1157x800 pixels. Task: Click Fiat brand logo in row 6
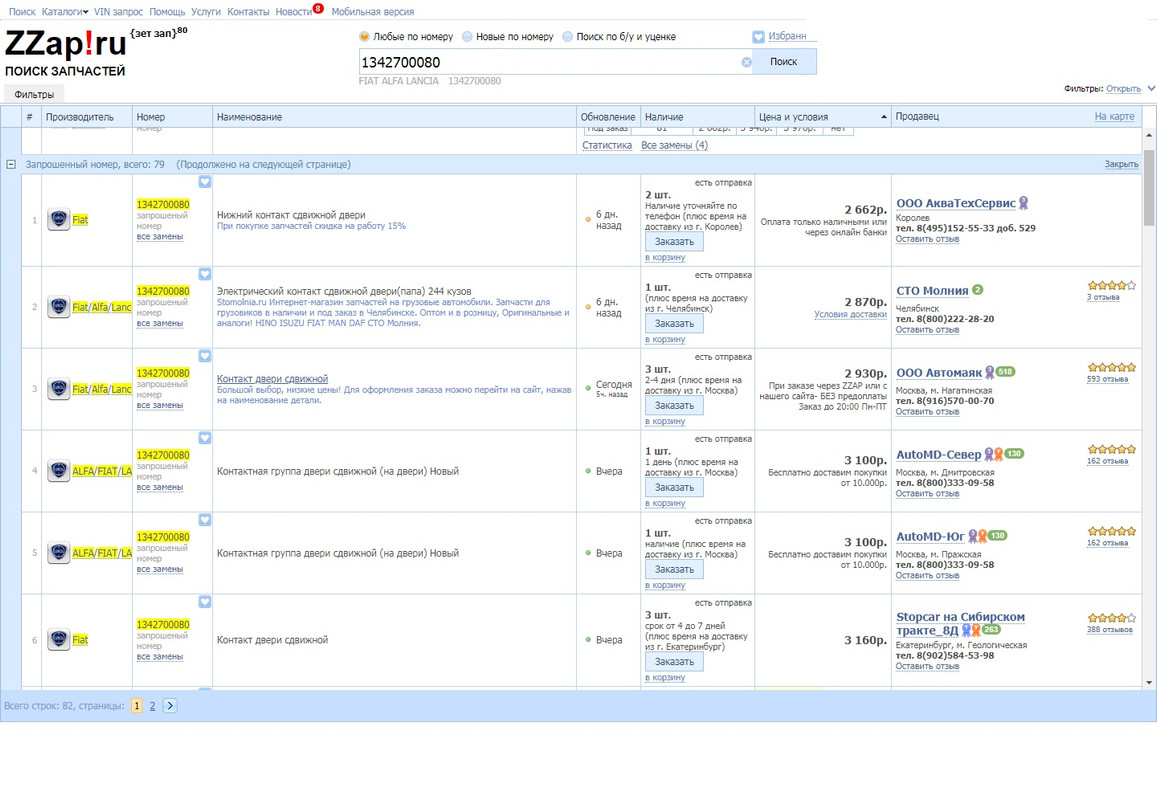58,639
